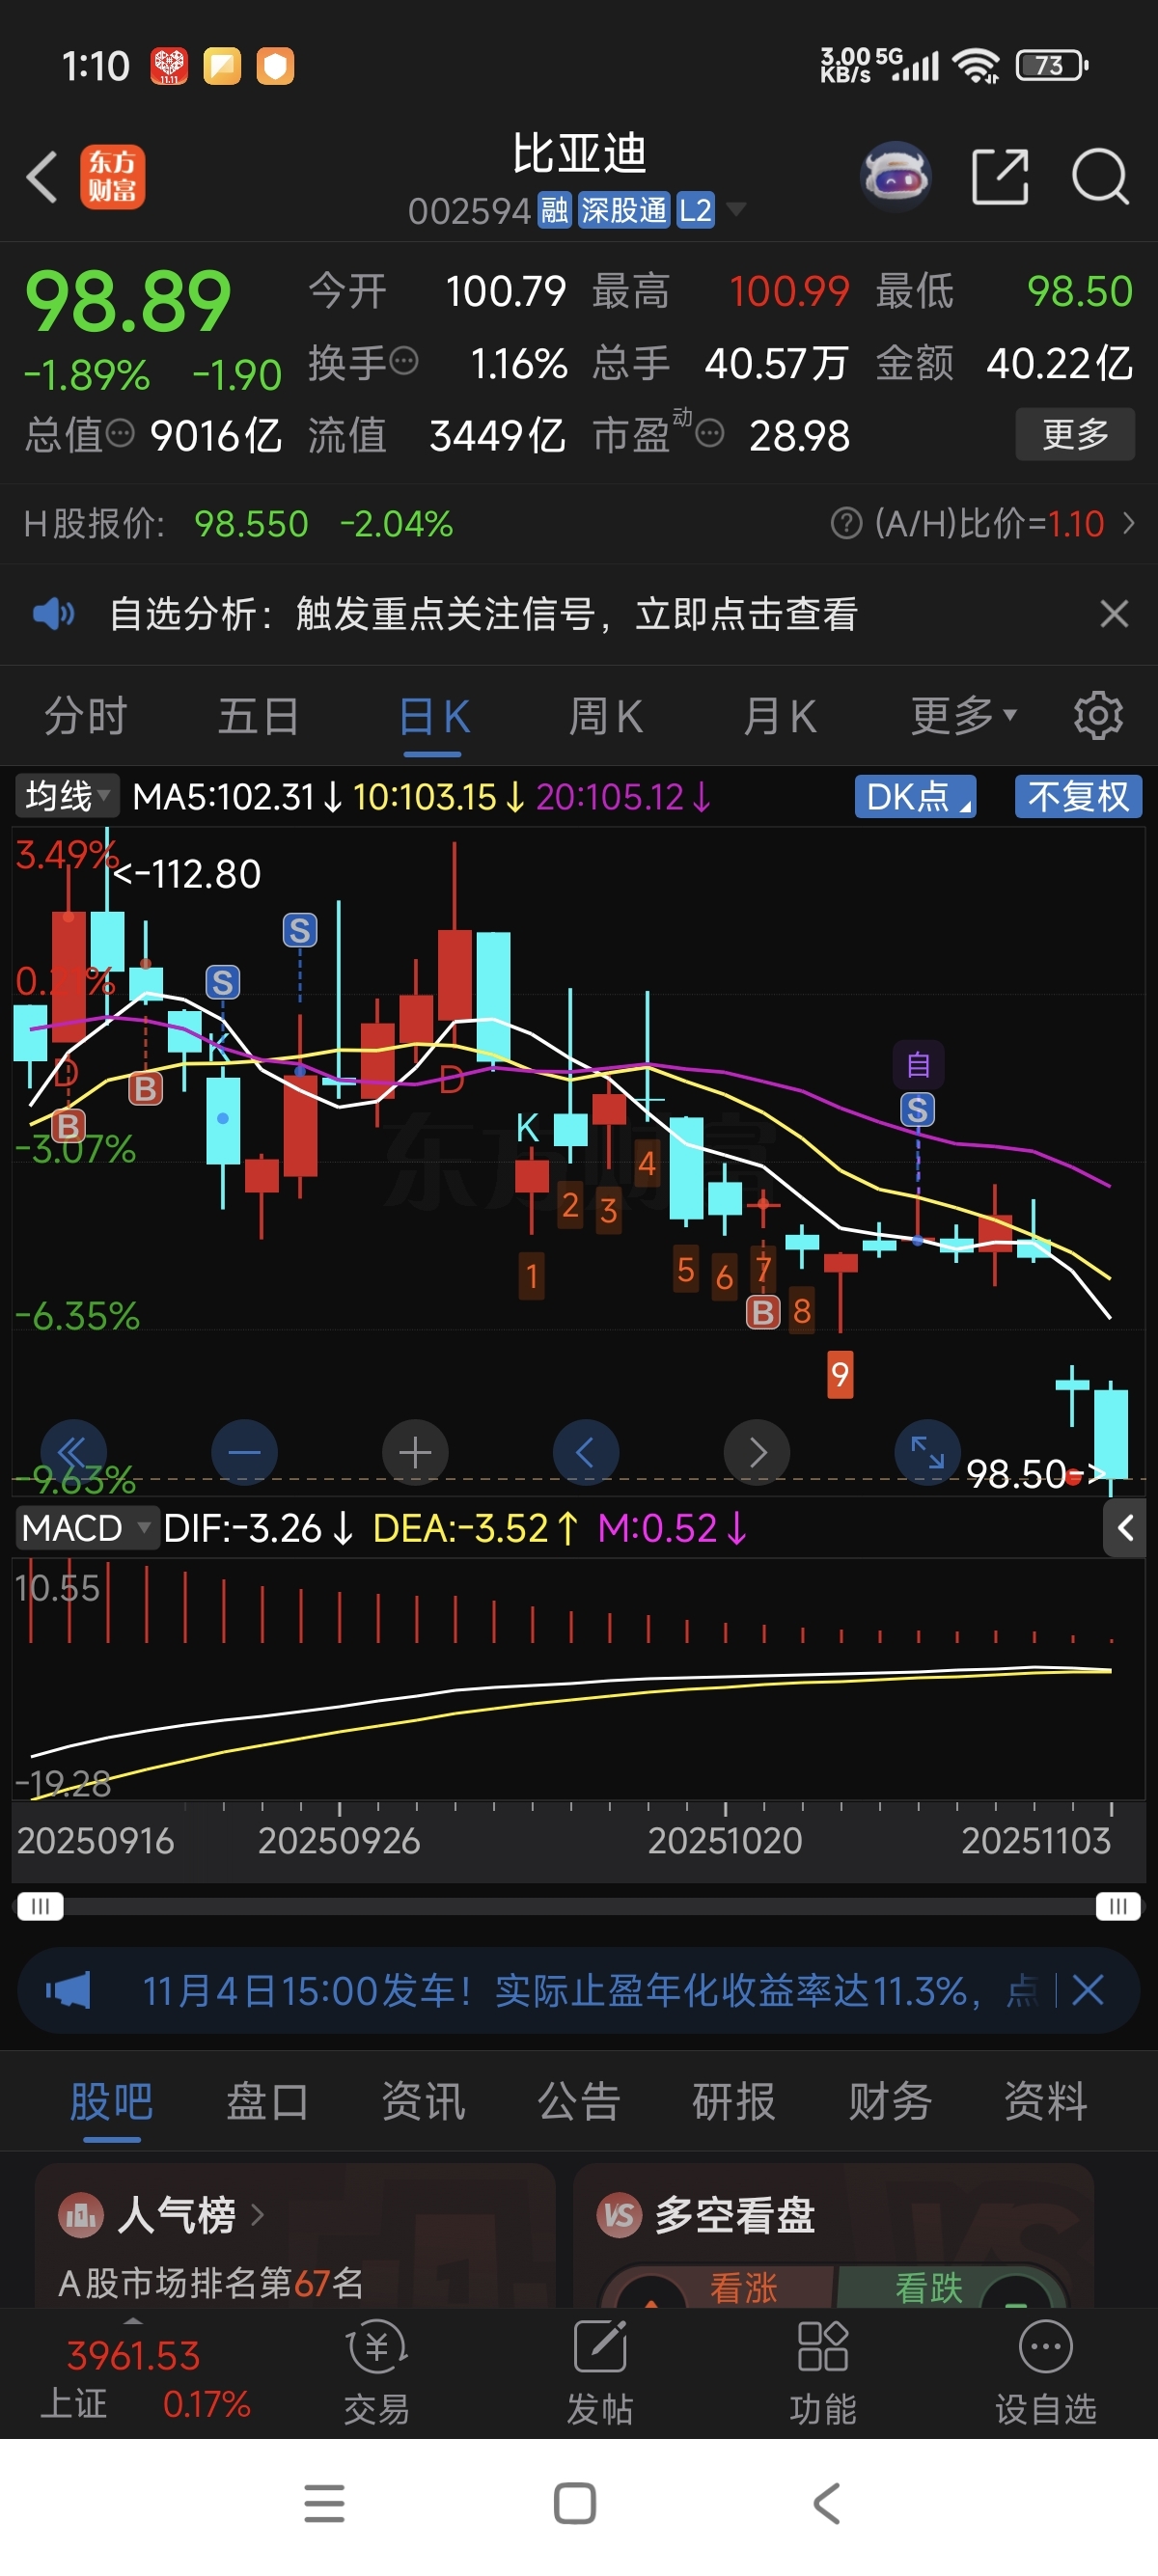Tap the 换手 info icon

click(x=403, y=361)
